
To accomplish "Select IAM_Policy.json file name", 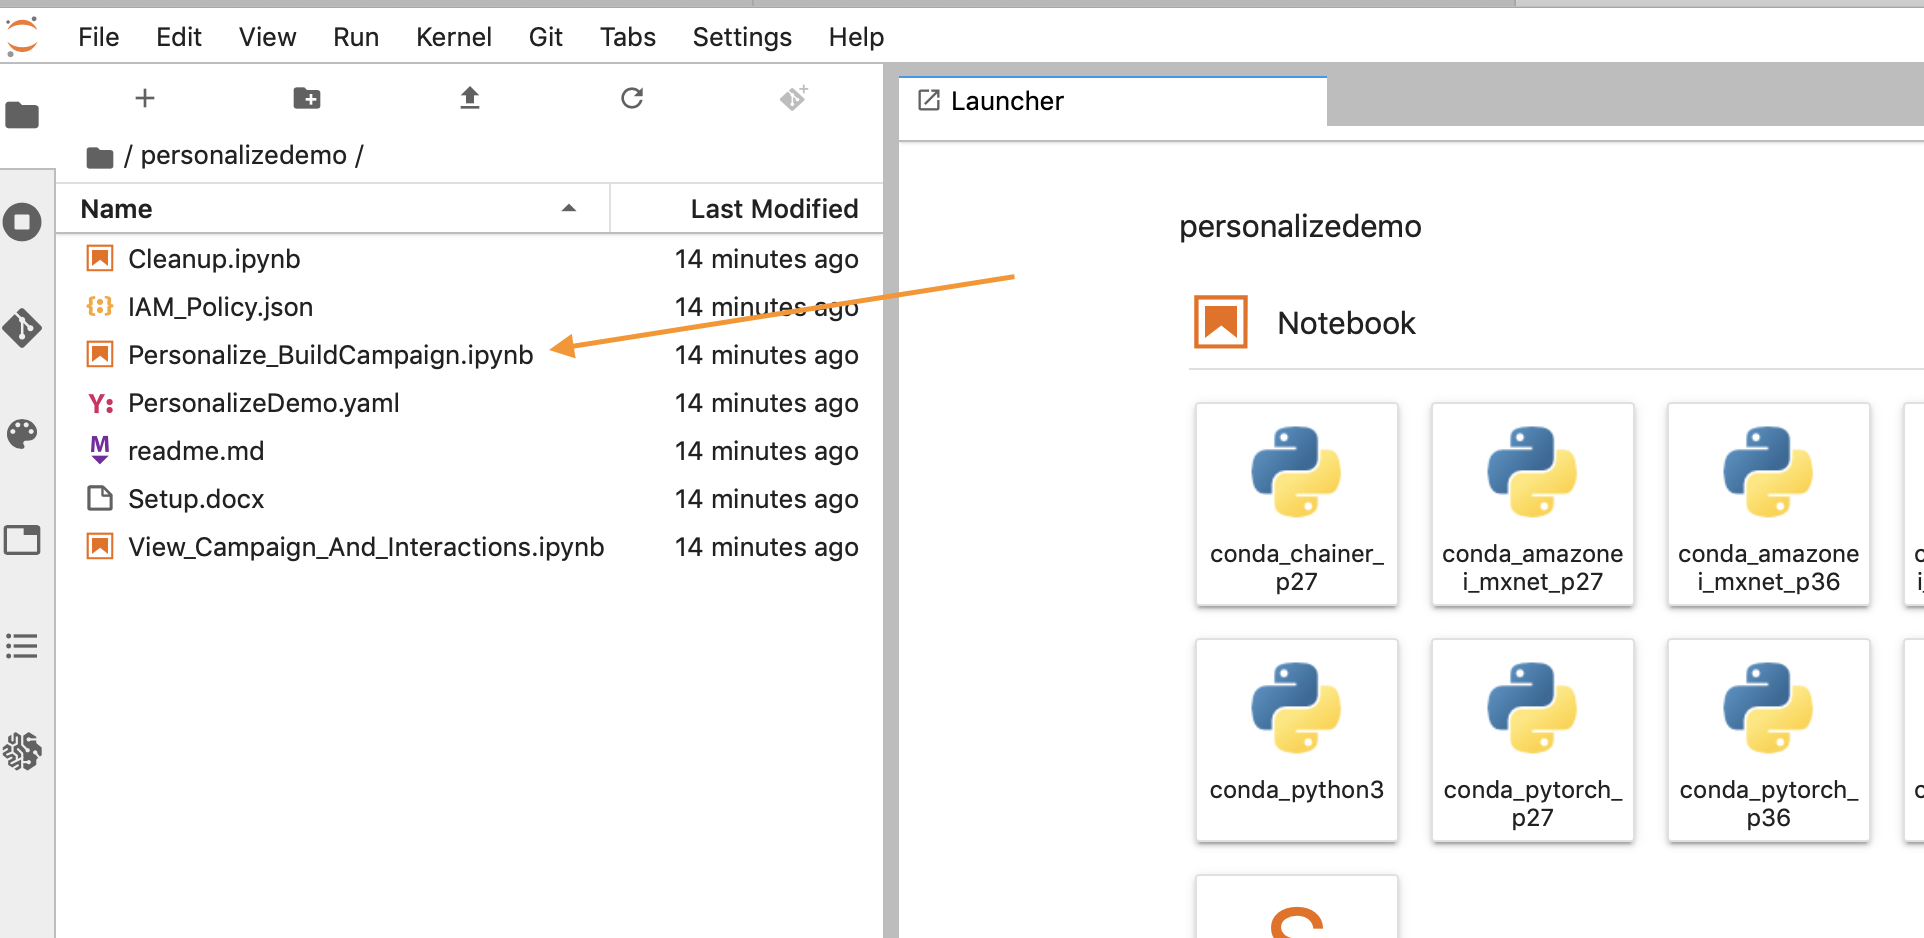I will pyautogui.click(x=220, y=307).
